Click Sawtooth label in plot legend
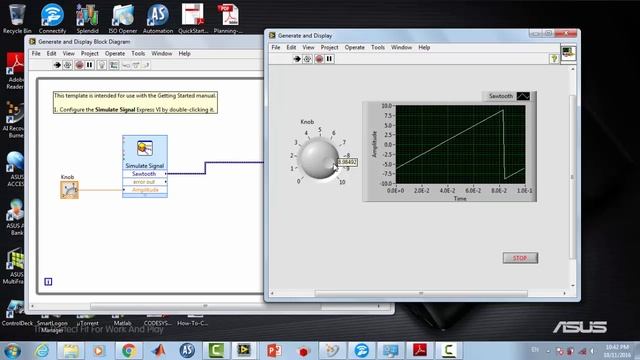Image resolution: width=640 pixels, height=360 pixels. point(500,96)
